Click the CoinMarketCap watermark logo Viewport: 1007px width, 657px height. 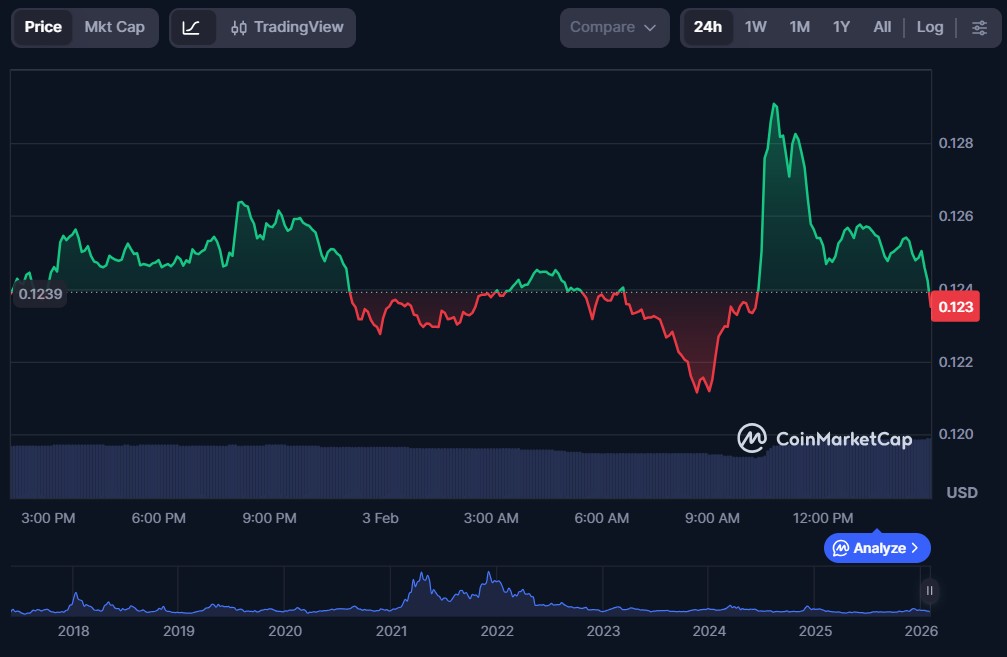(x=824, y=438)
